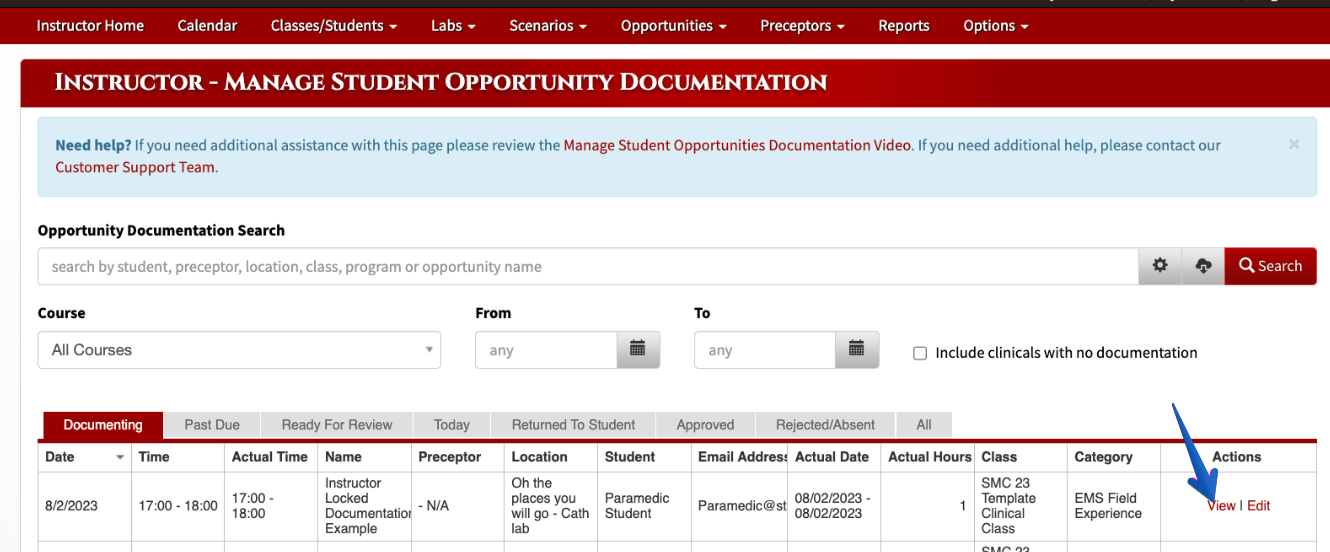Click the cloud download export icon

coord(1203,266)
